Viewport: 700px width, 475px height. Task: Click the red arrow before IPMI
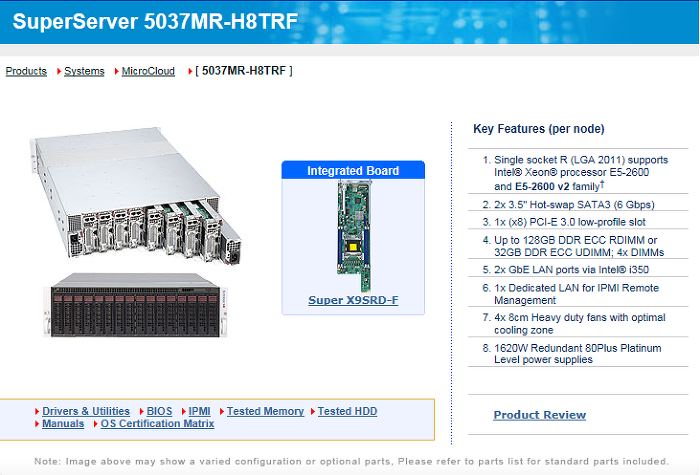click(x=183, y=412)
